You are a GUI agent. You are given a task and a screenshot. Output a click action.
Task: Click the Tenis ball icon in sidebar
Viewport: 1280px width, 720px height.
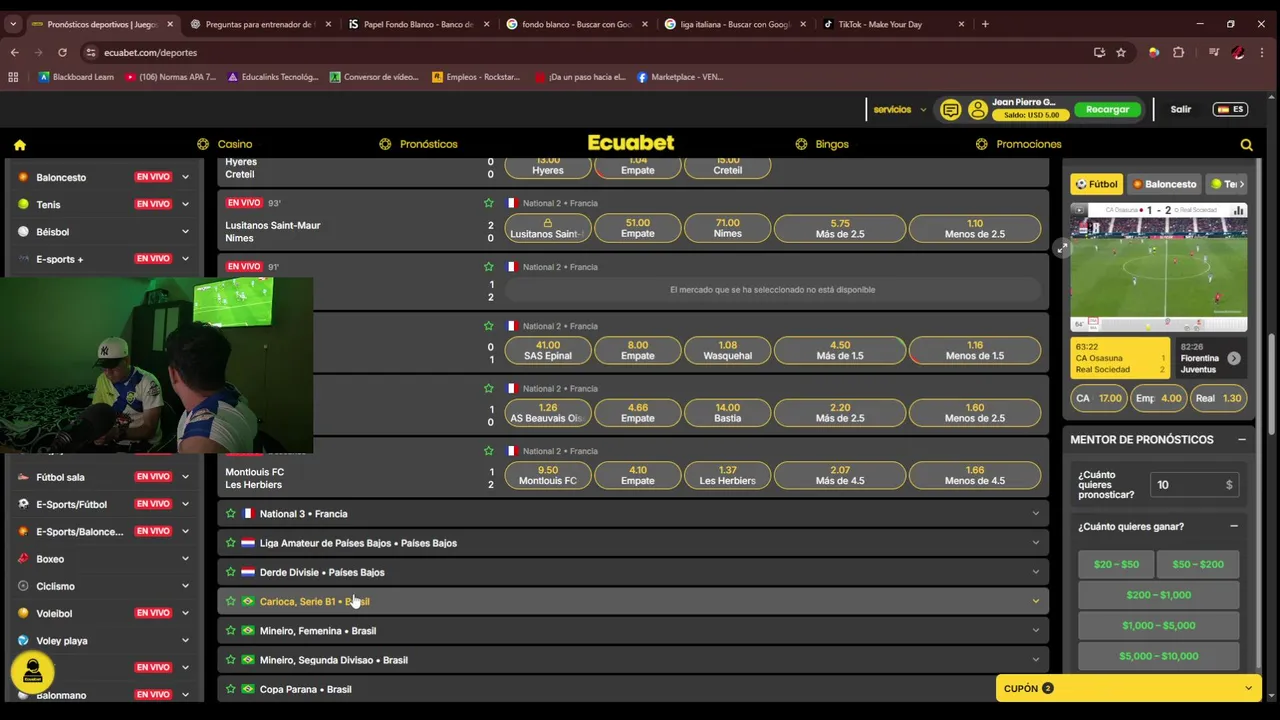click(23, 204)
